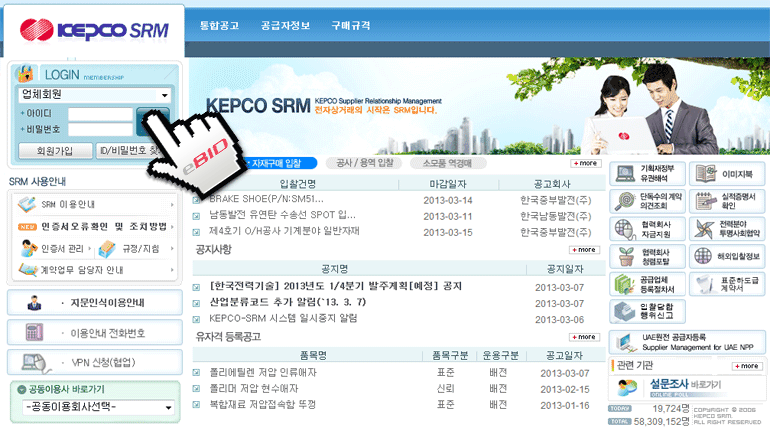Open 지문인식이용안내 banner

click(x=95, y=303)
